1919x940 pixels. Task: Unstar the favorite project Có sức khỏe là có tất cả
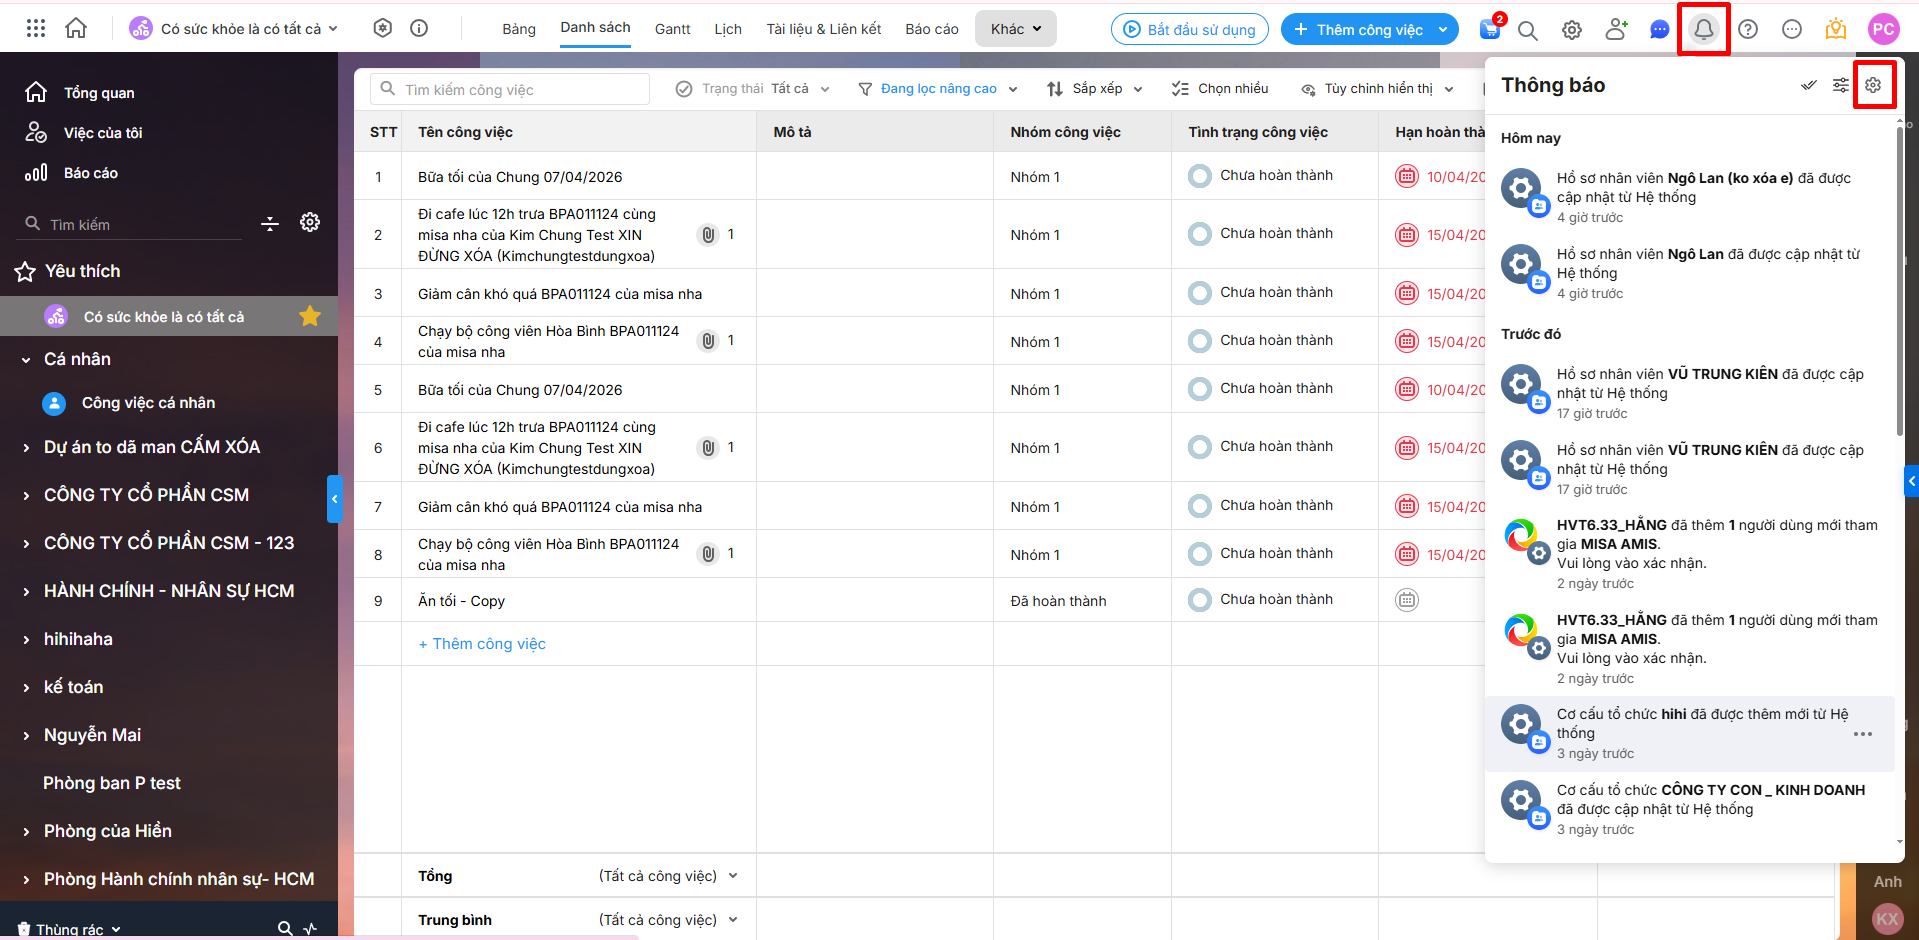pos(310,317)
